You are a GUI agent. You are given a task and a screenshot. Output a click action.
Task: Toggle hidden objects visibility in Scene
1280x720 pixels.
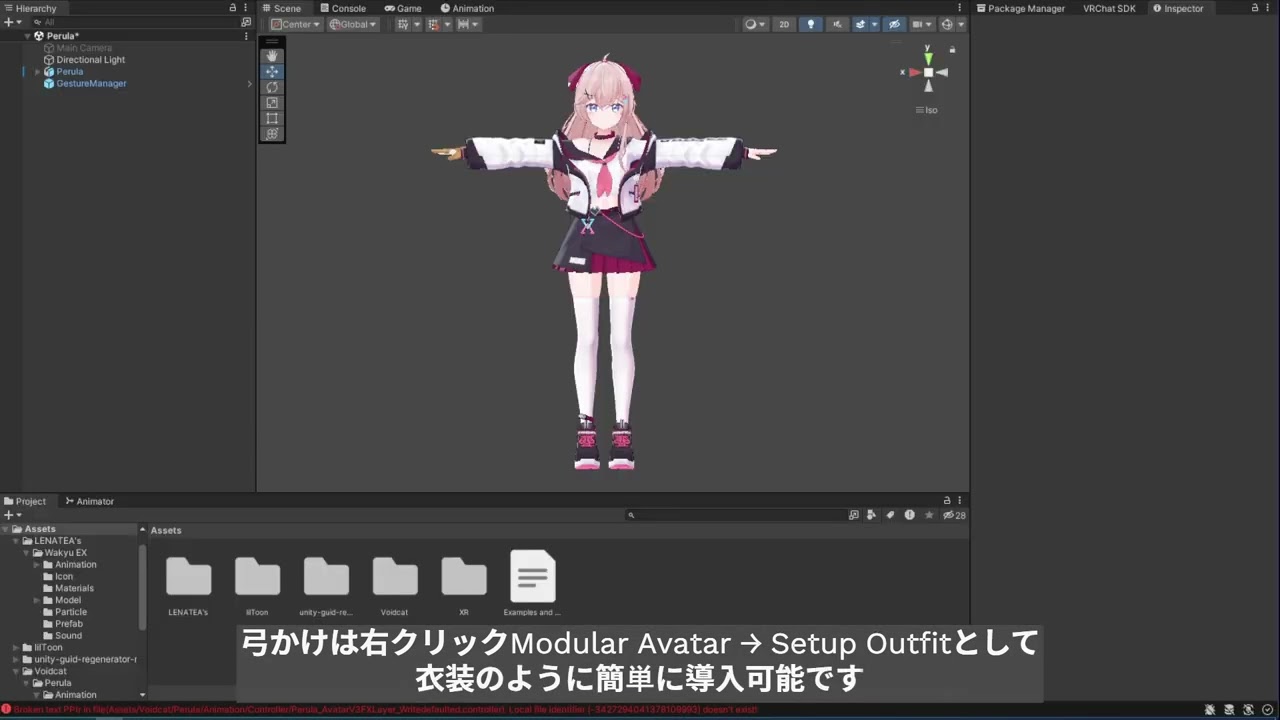895,24
